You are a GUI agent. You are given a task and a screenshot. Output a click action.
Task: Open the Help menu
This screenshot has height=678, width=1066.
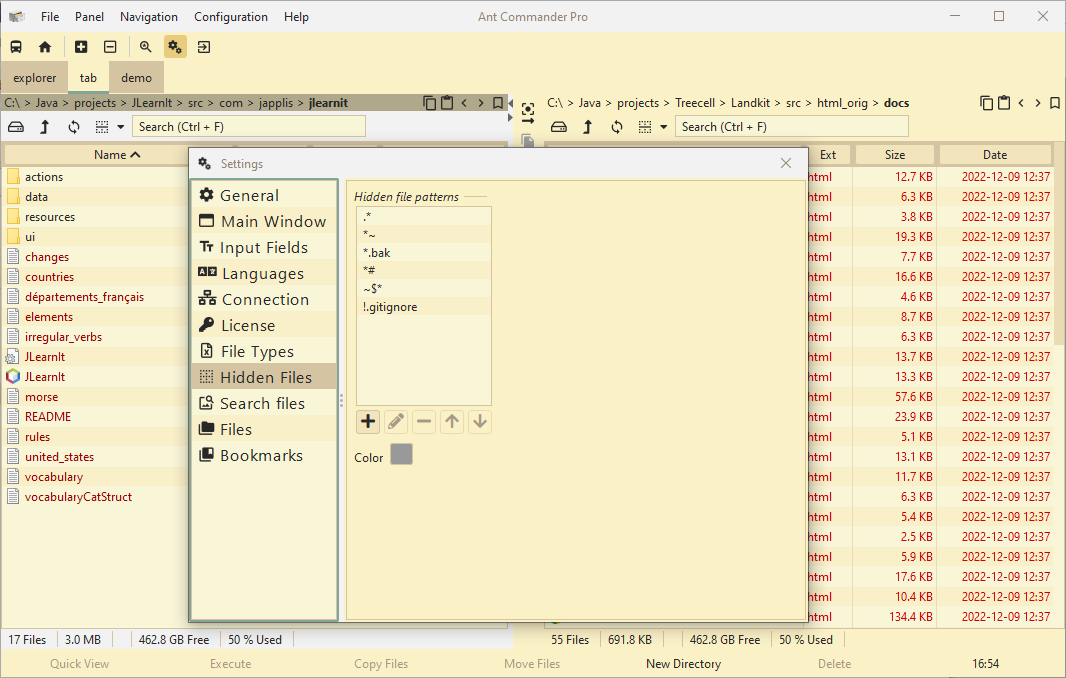click(296, 17)
